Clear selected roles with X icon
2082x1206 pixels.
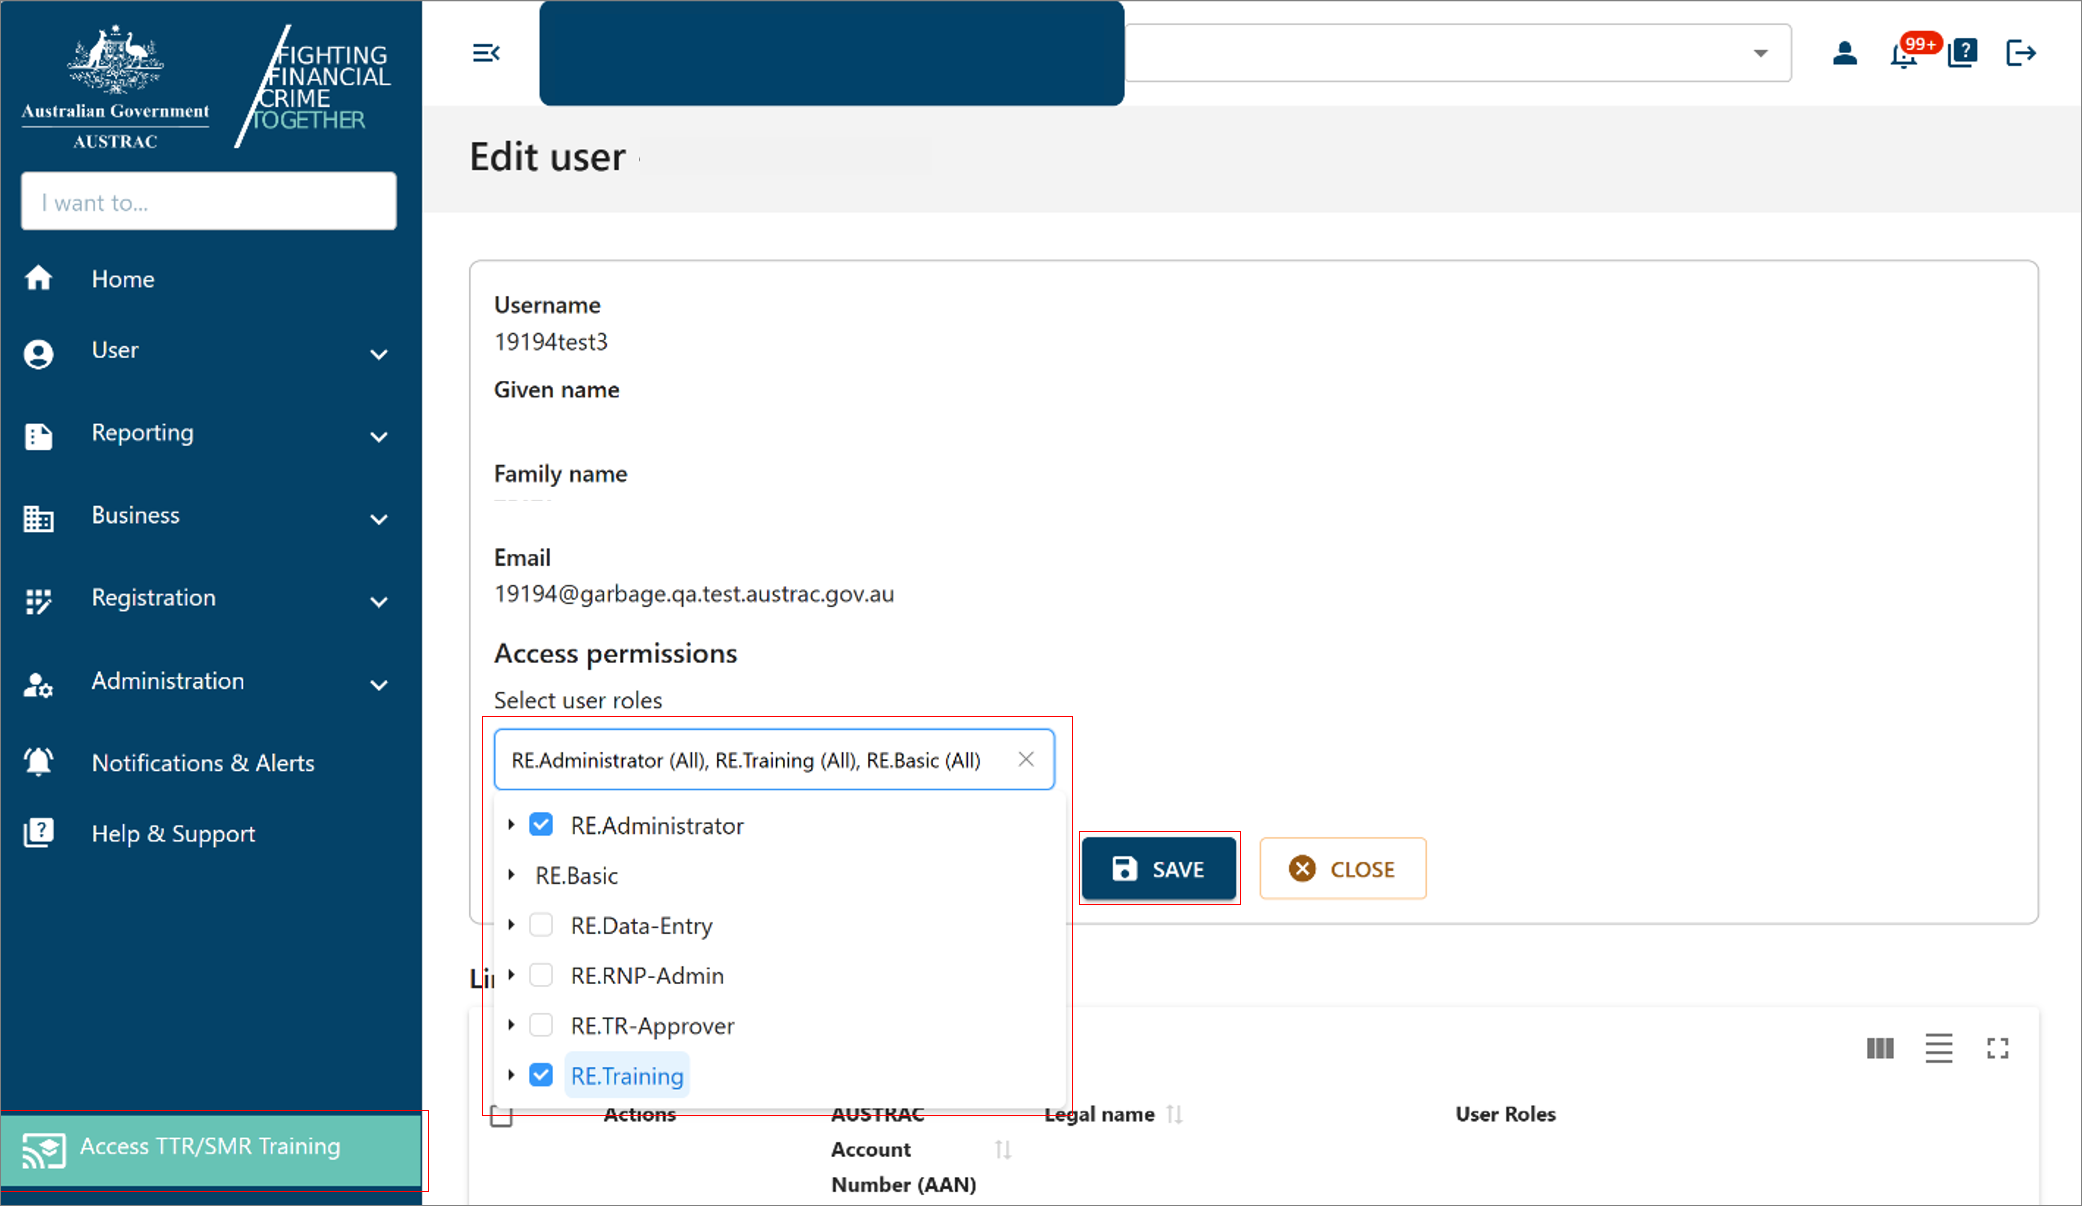[1026, 759]
